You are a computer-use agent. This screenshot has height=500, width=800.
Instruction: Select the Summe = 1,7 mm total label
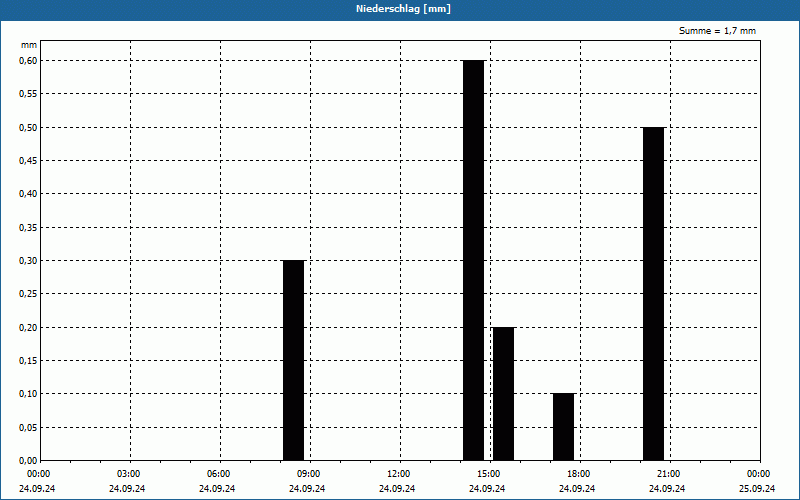[717, 31]
